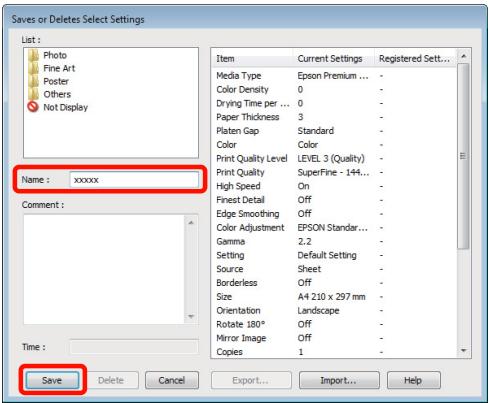Select the Media Type row

(333, 76)
